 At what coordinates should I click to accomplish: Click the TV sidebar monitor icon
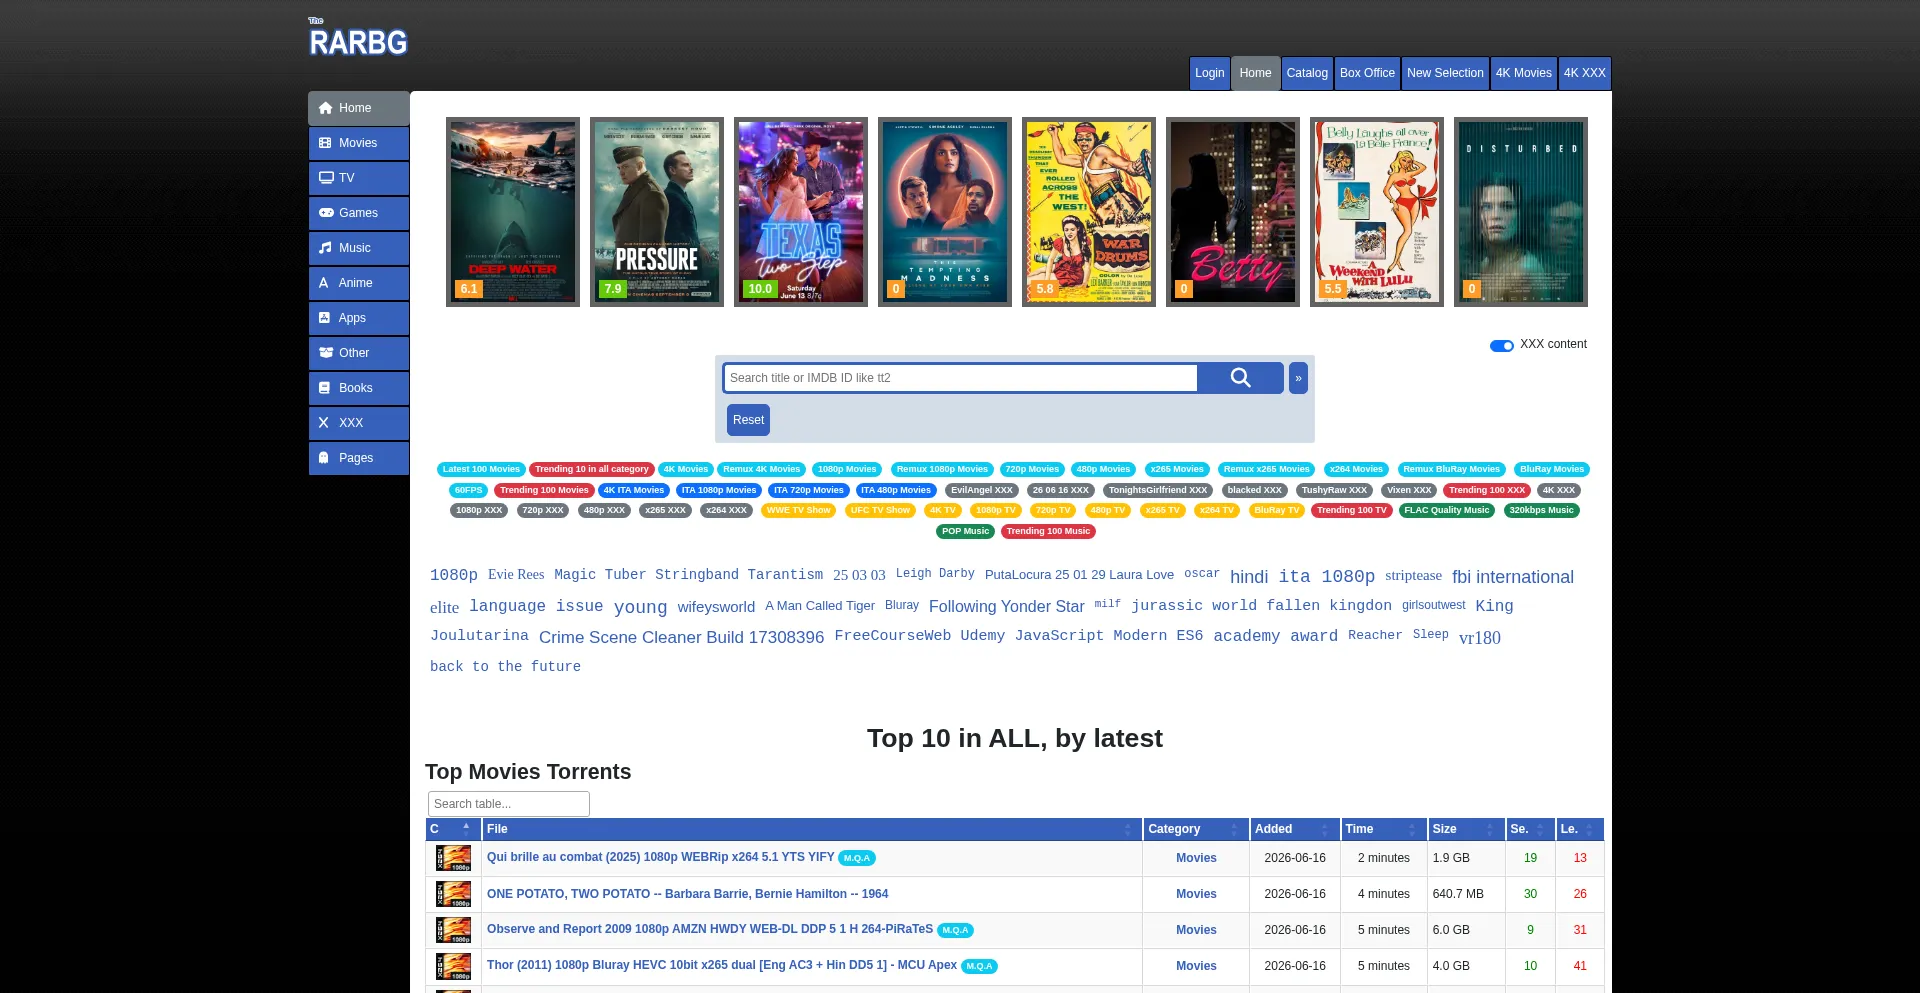[326, 178]
